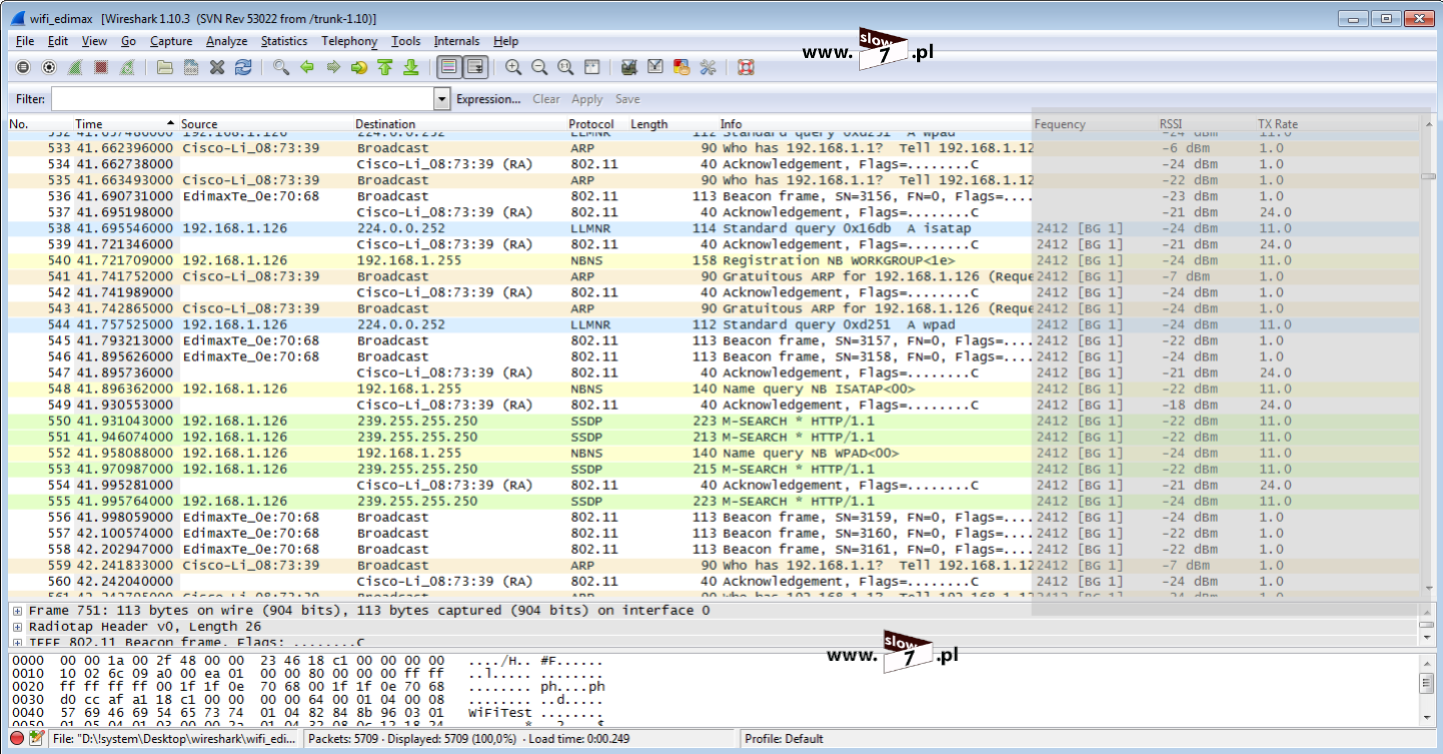1443x754 pixels.
Task: Edit capture filters from toolbar
Action: [629, 67]
